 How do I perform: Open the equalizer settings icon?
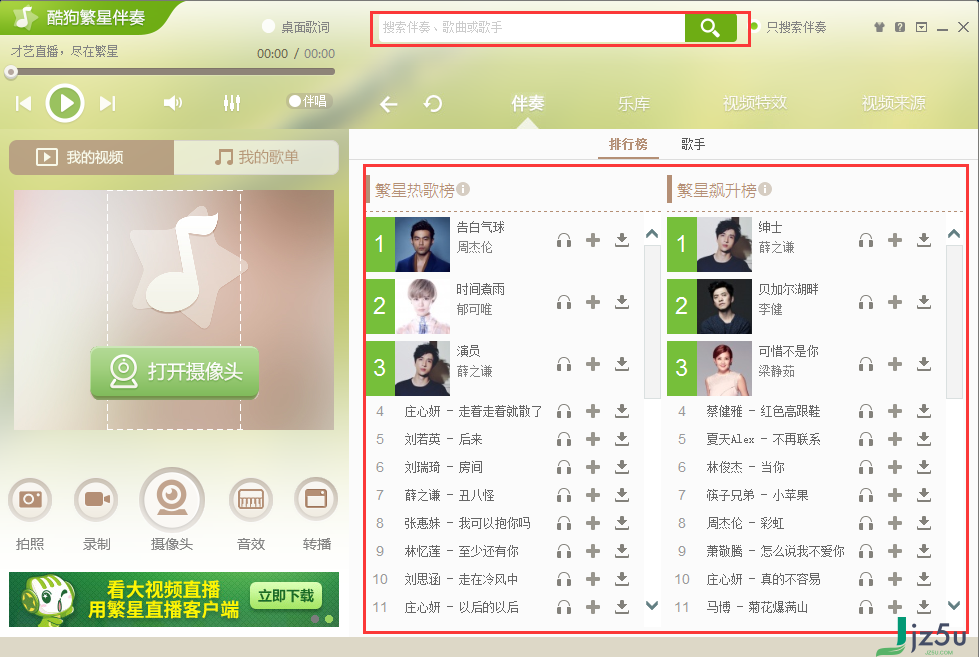(232, 103)
